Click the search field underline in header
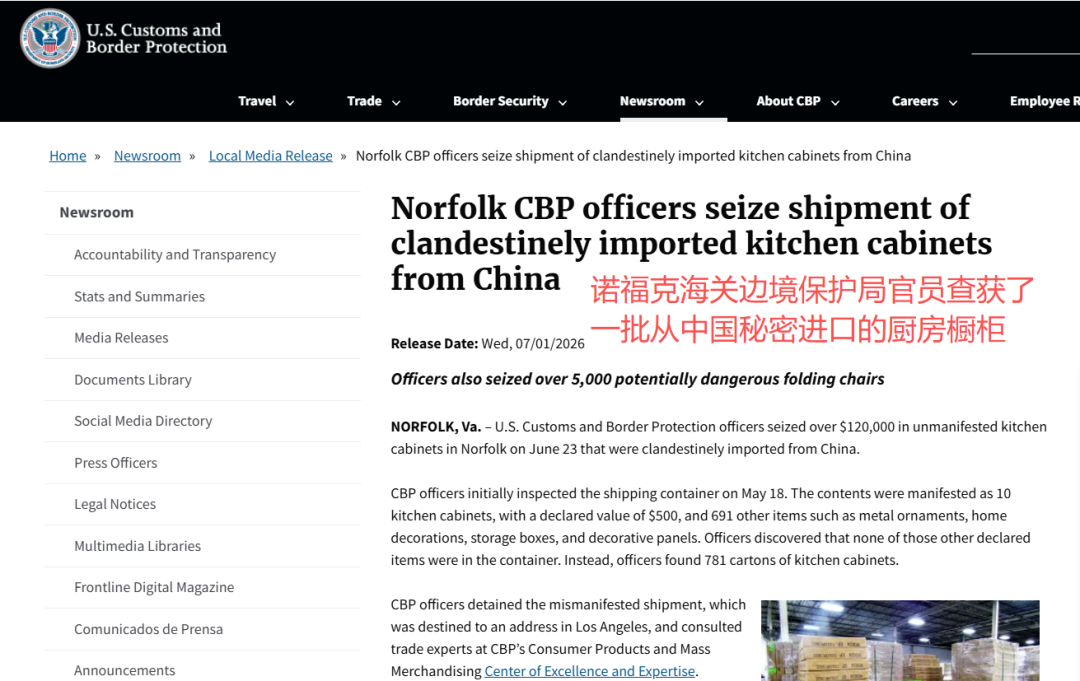 click(x=1026, y=53)
